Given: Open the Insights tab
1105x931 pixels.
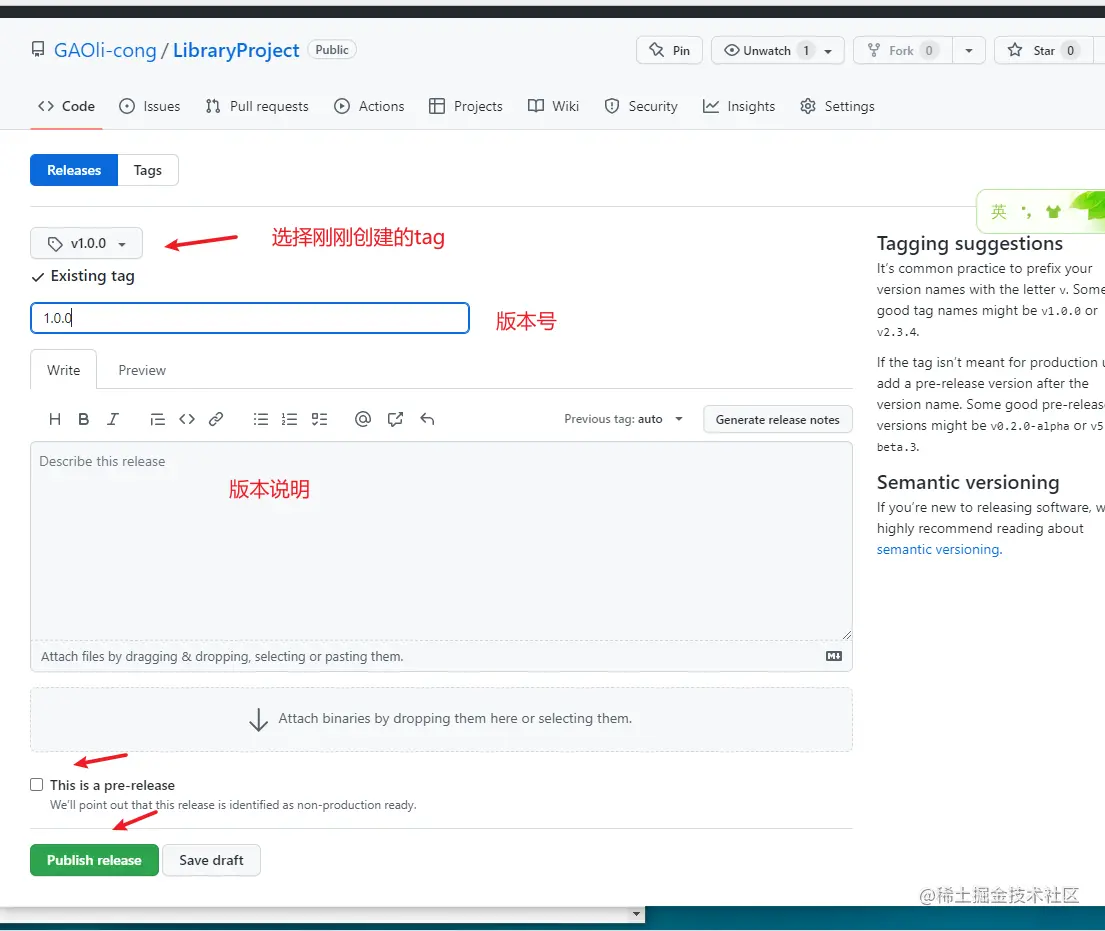Looking at the screenshot, I should point(739,106).
